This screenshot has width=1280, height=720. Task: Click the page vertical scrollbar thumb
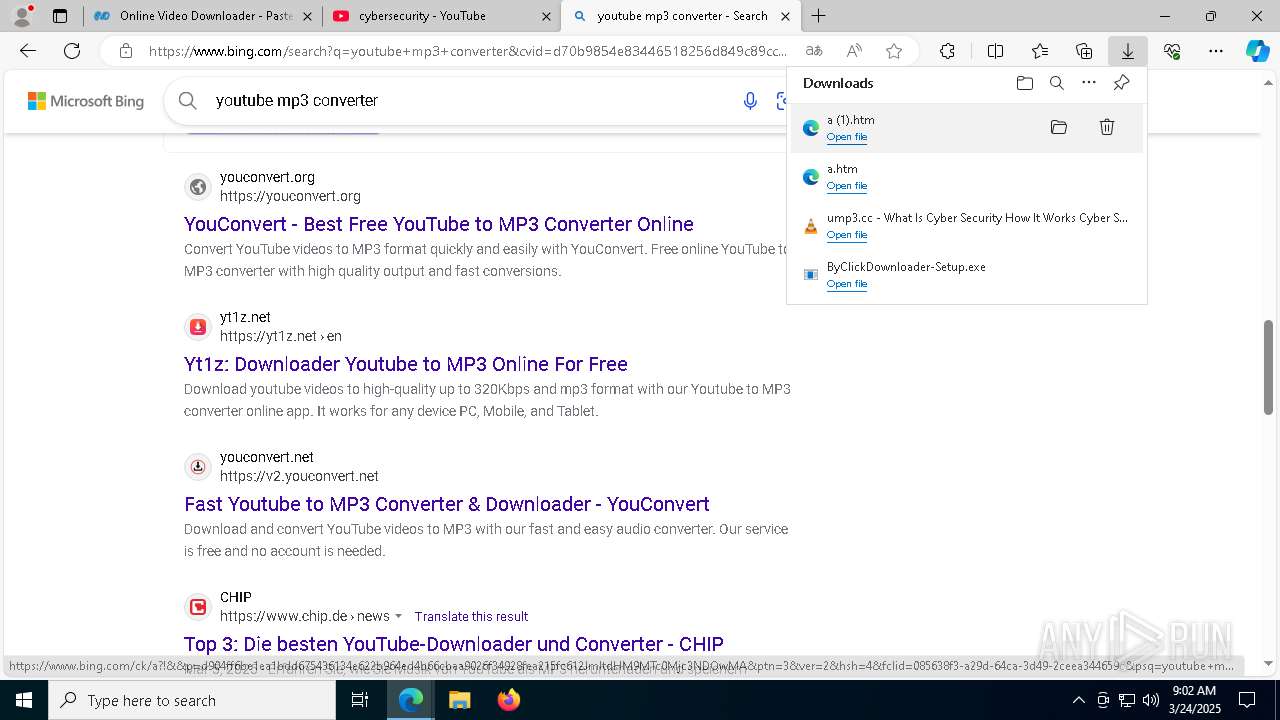pyautogui.click(x=1268, y=367)
